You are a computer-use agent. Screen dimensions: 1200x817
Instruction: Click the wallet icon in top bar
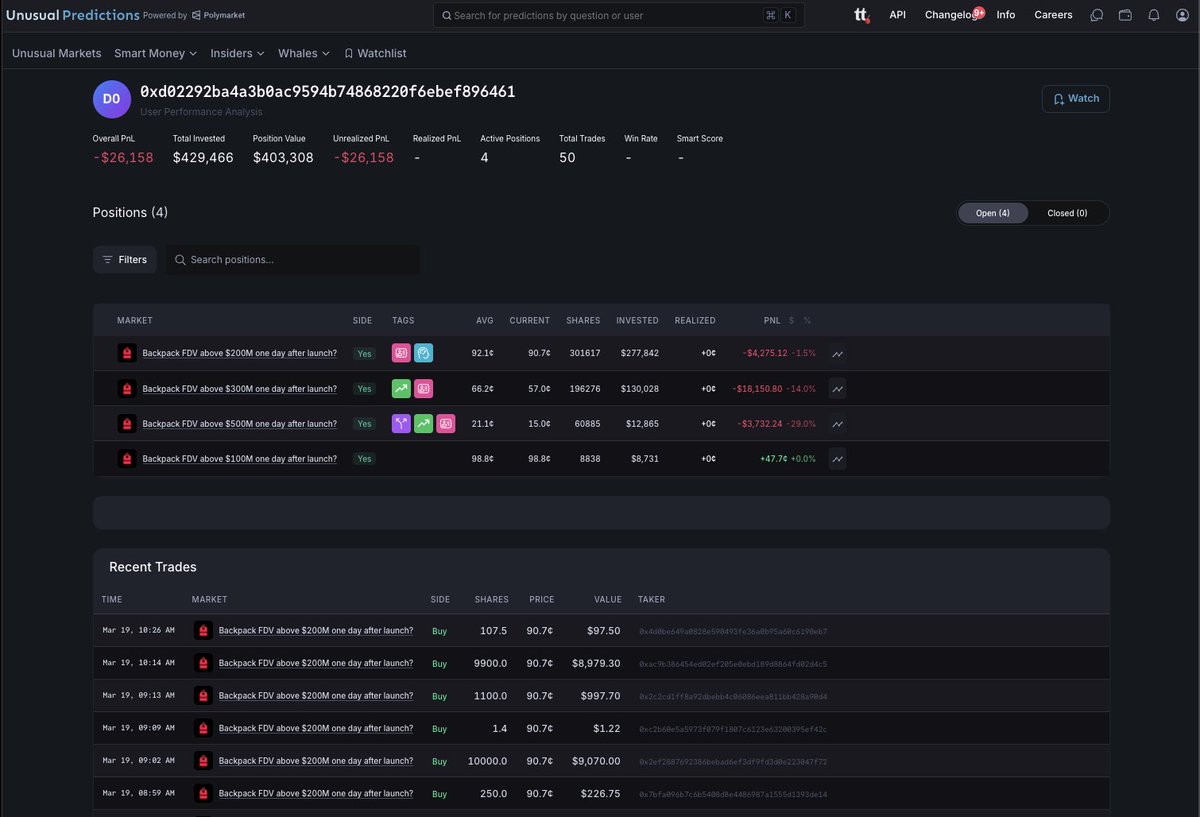click(x=1125, y=15)
